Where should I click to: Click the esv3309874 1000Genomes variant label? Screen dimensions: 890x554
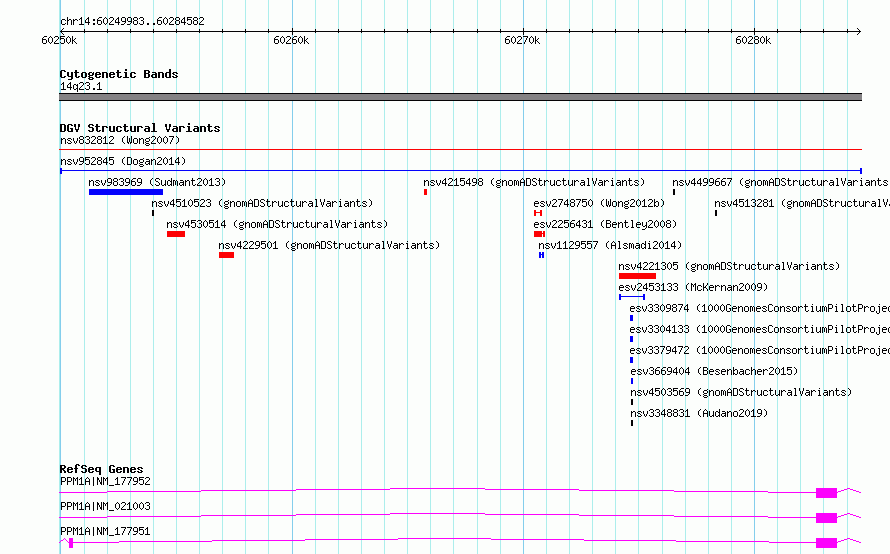point(759,308)
